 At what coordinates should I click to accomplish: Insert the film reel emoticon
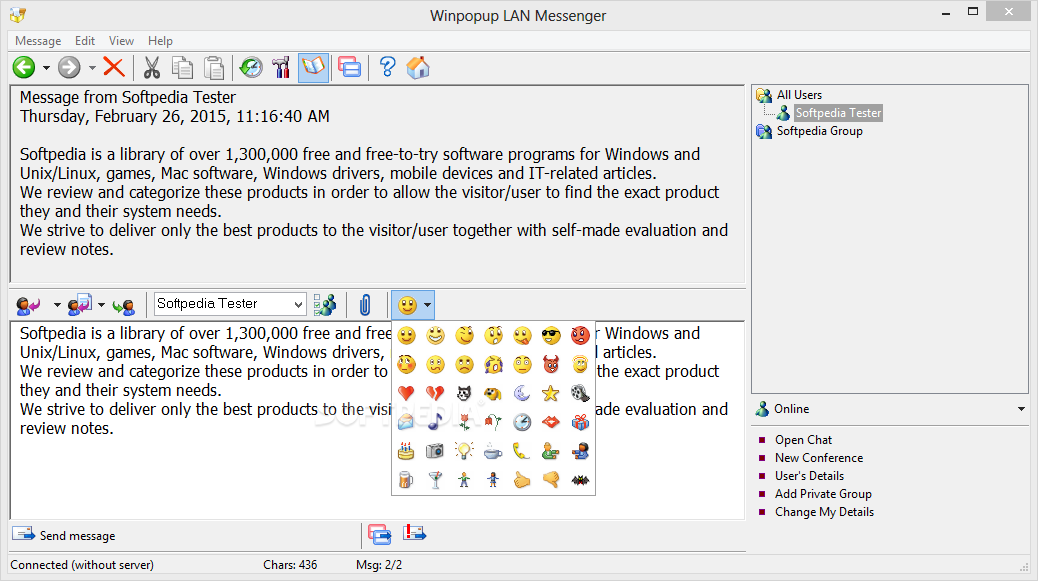[x=580, y=393]
